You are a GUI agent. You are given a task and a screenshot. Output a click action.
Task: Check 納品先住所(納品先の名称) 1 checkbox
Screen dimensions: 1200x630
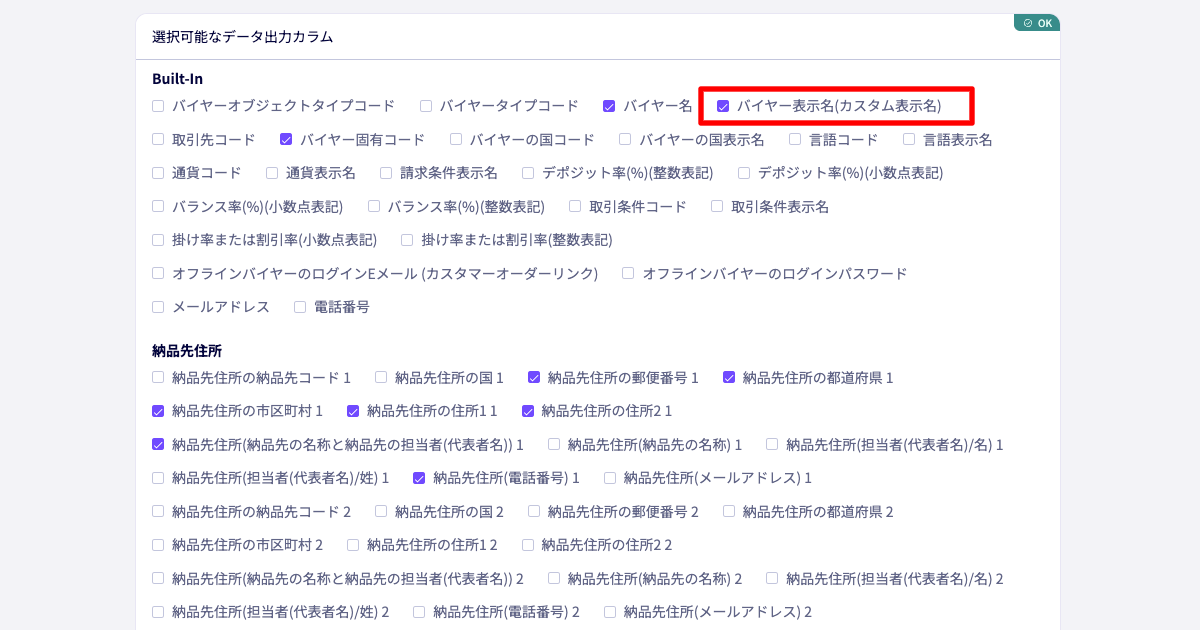[554, 444]
